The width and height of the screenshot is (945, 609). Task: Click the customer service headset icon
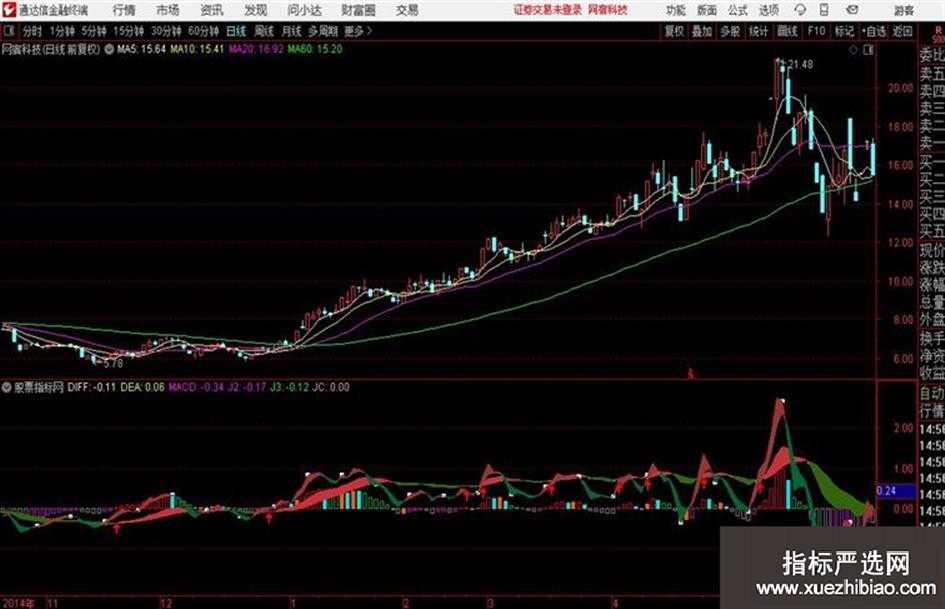click(800, 10)
